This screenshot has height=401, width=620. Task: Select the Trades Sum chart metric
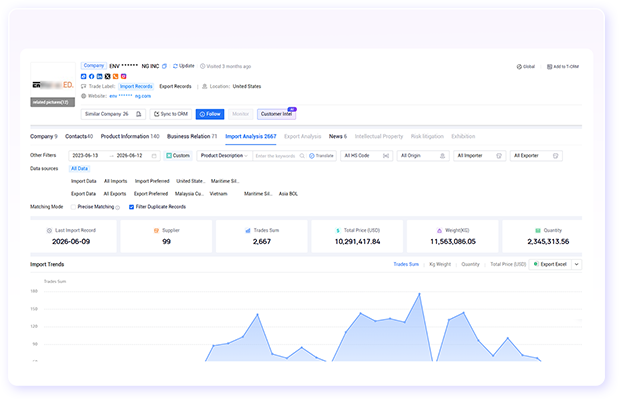pyautogui.click(x=406, y=264)
